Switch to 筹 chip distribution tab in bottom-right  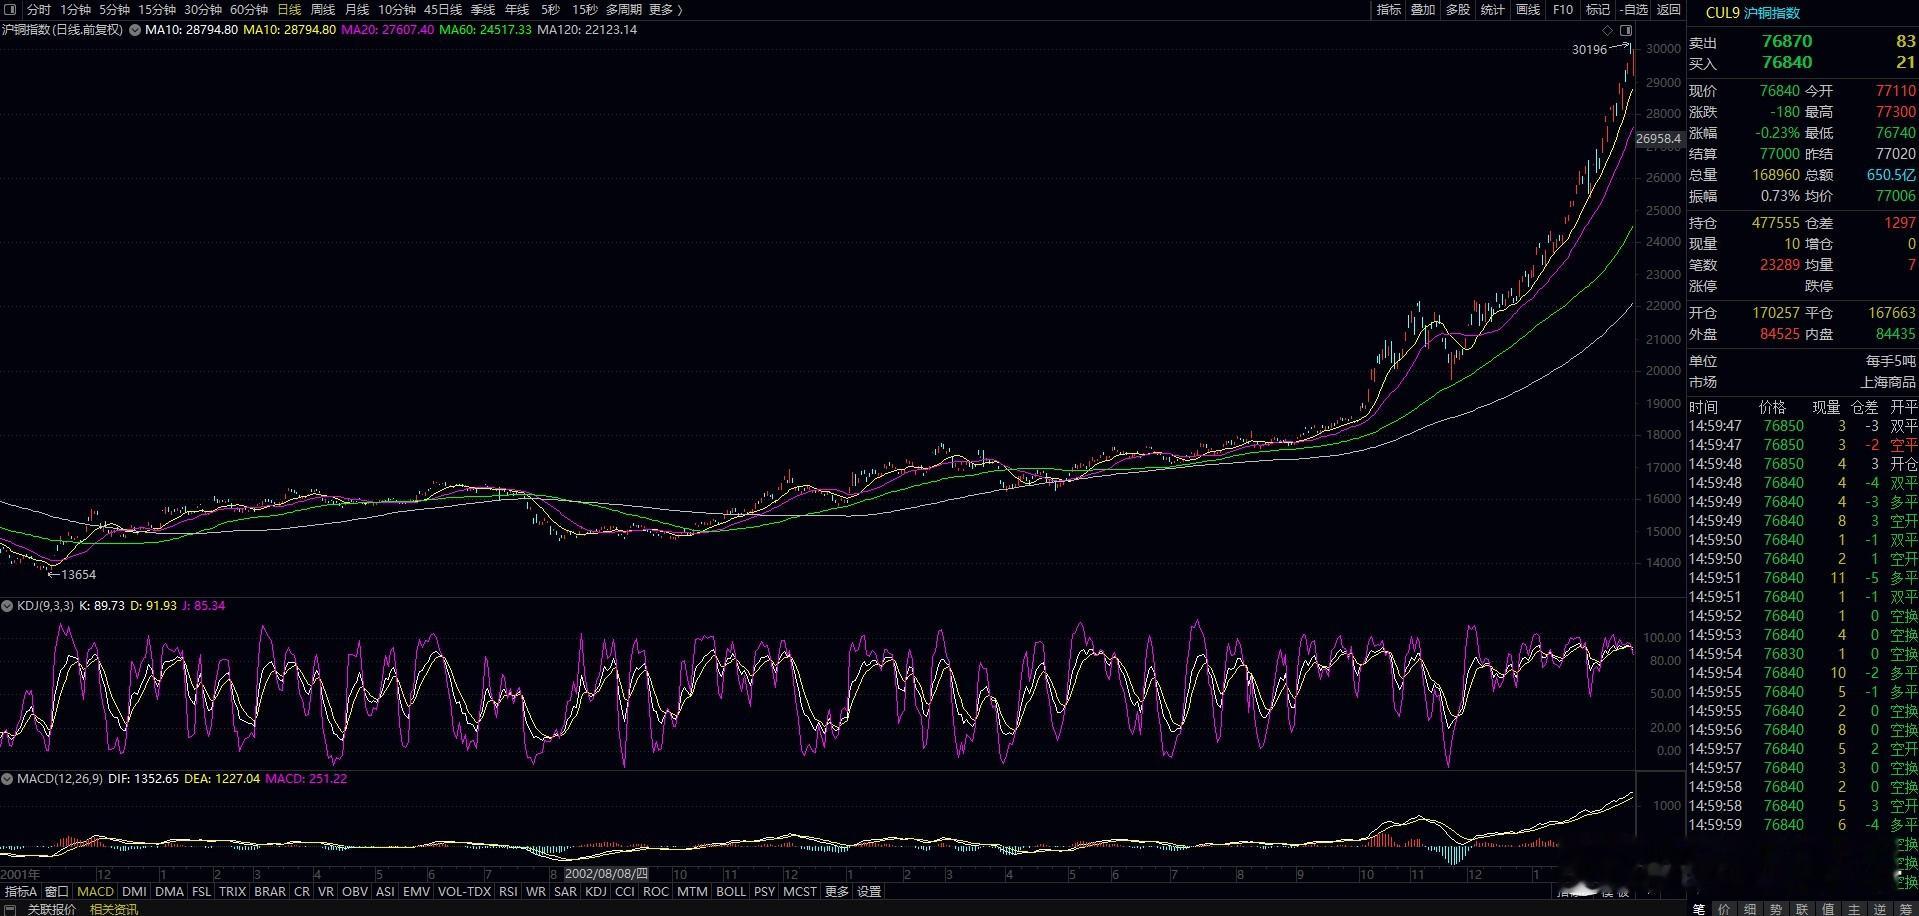(x=1906, y=909)
